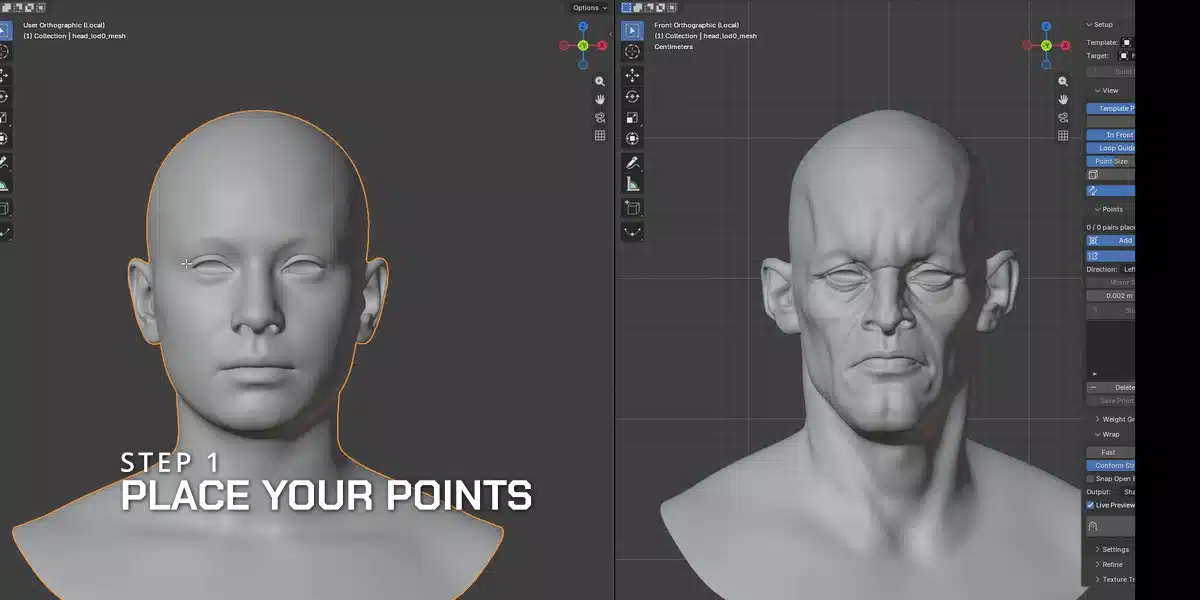1200x600 pixels.
Task: Enable the Snap Open checkbox
Action: pos(1091,478)
